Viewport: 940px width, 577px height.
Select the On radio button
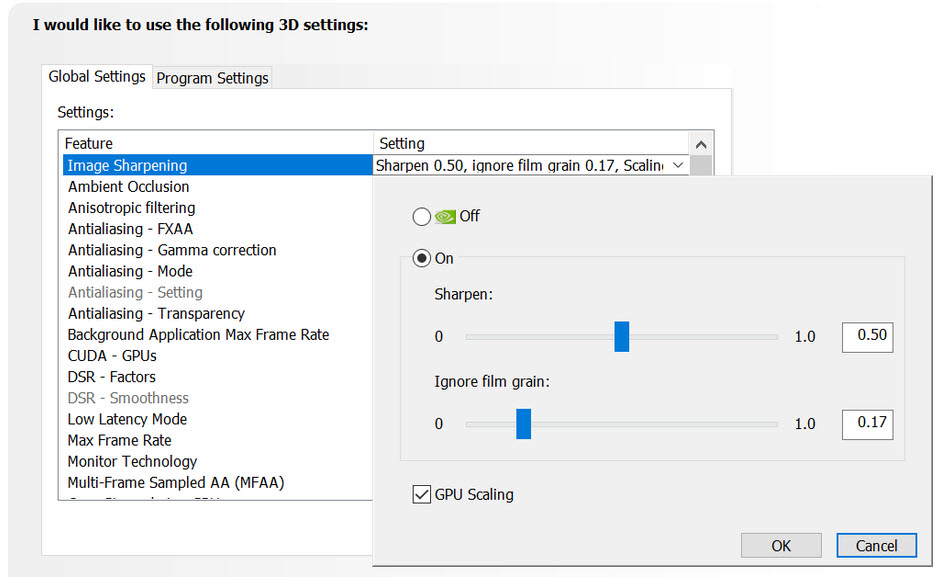tap(422, 258)
